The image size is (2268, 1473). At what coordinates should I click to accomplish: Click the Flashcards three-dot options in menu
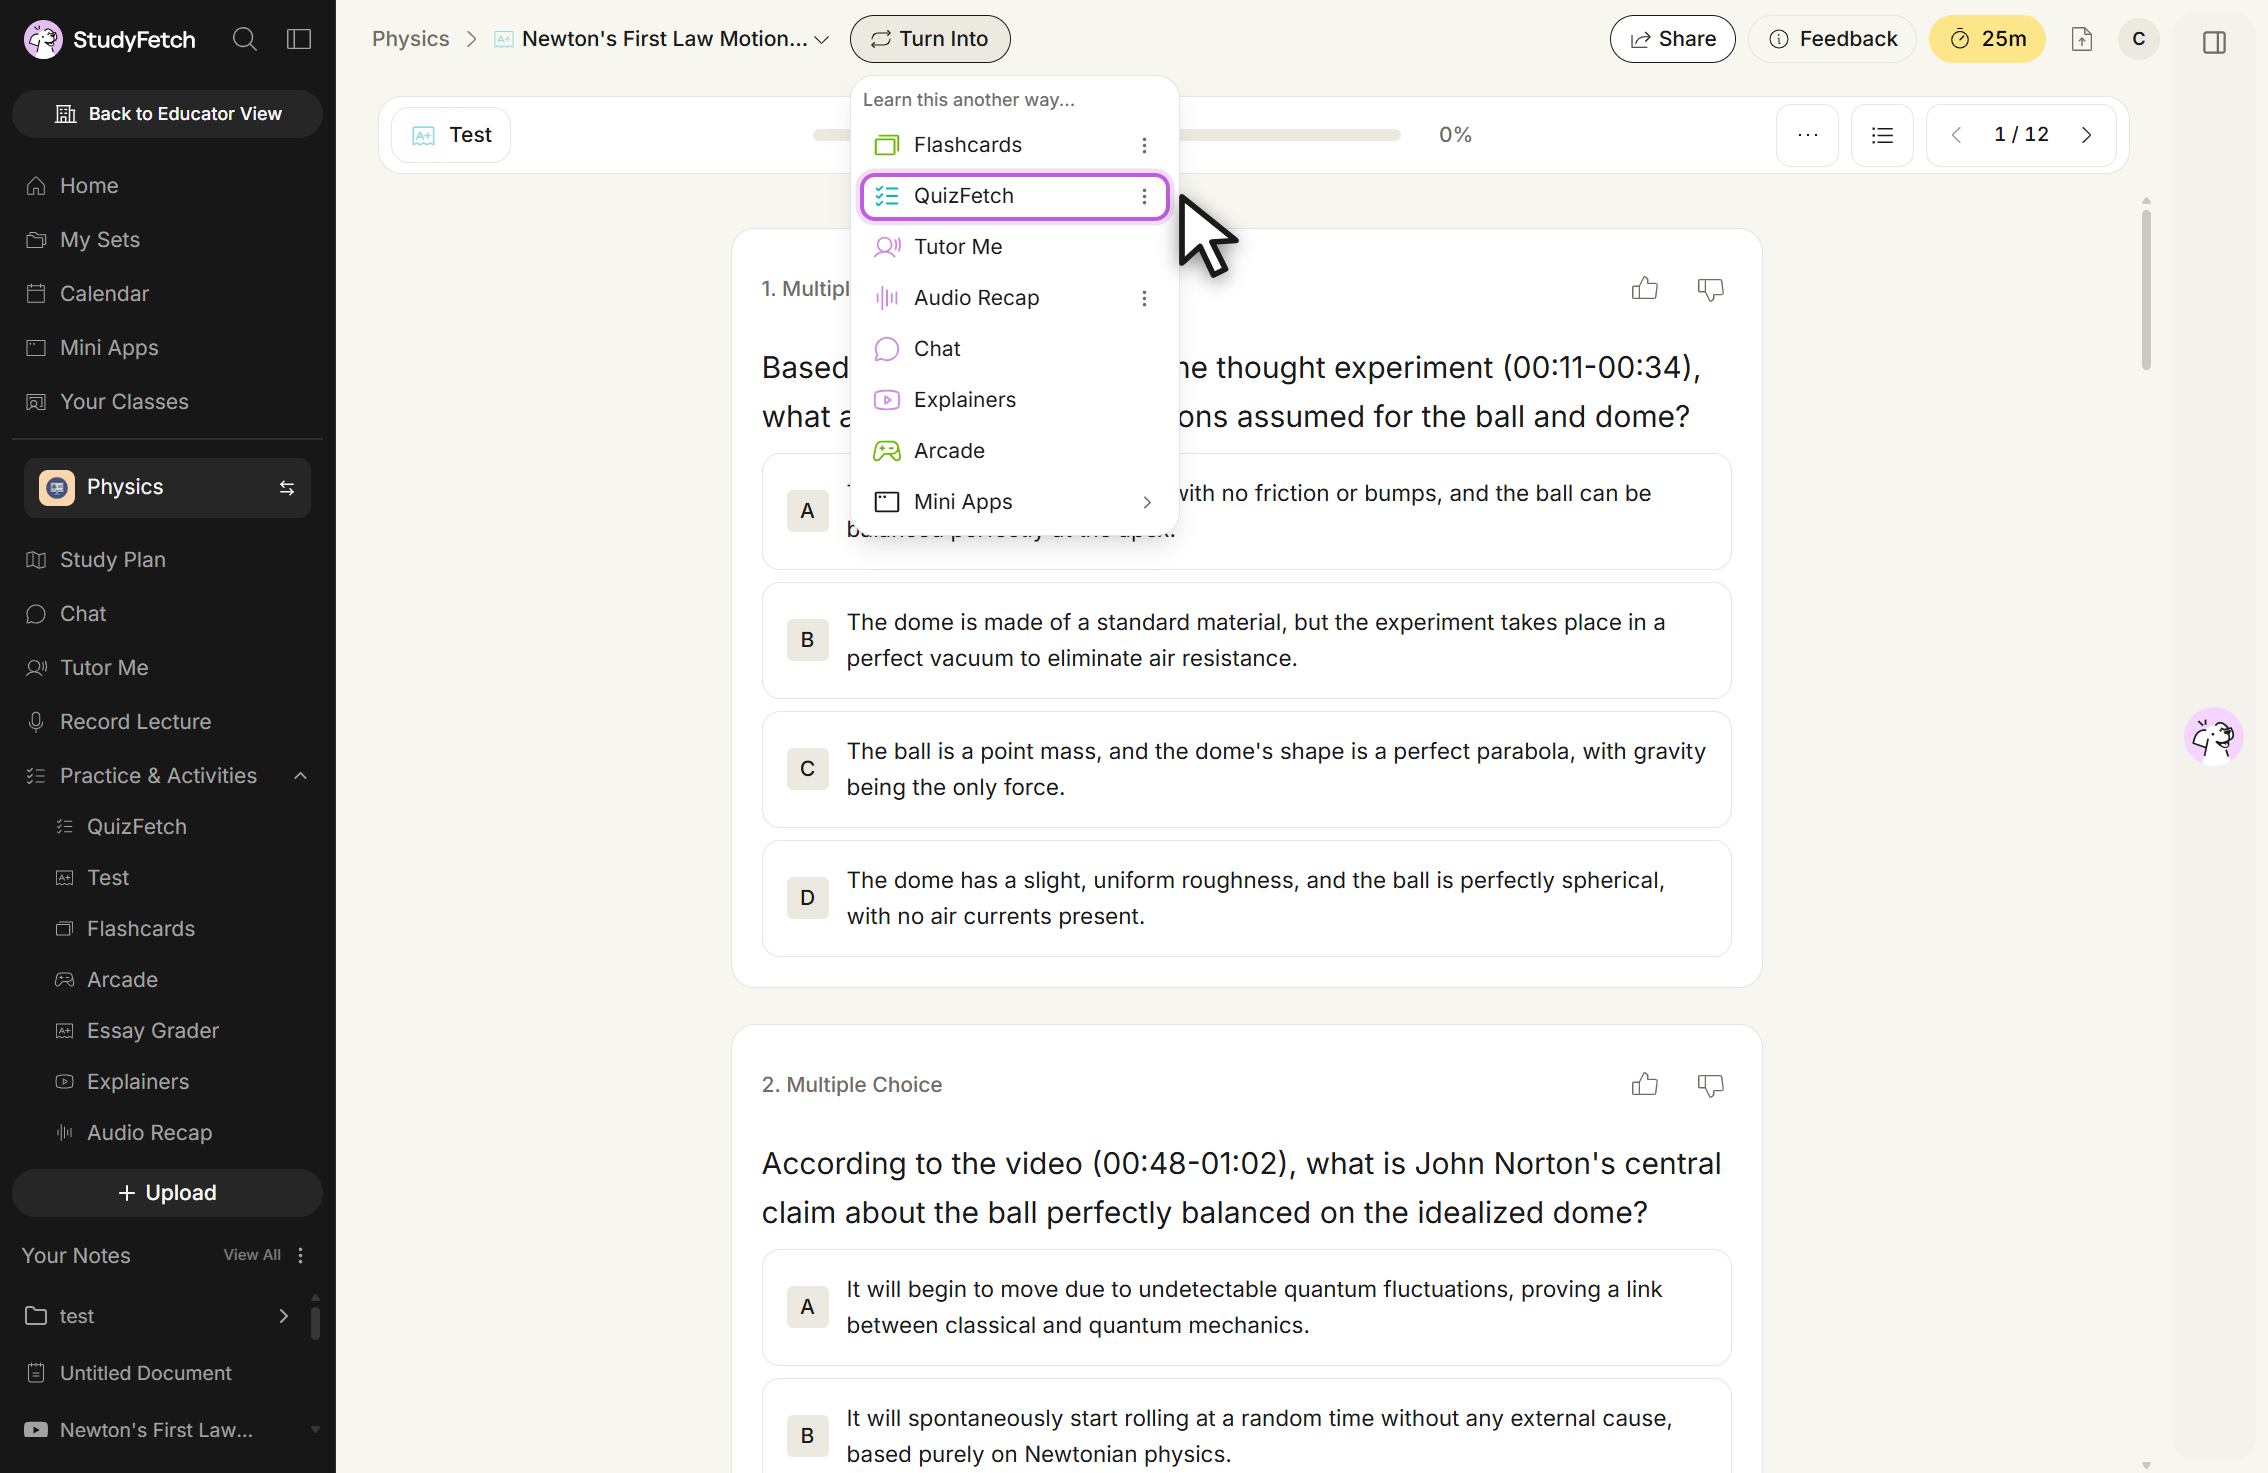(x=1145, y=146)
